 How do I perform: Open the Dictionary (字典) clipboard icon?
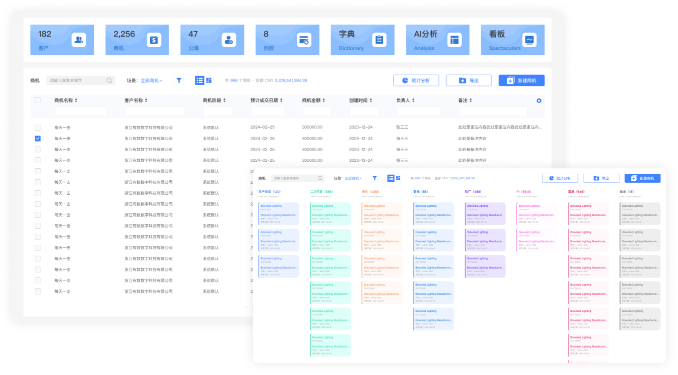coord(379,40)
